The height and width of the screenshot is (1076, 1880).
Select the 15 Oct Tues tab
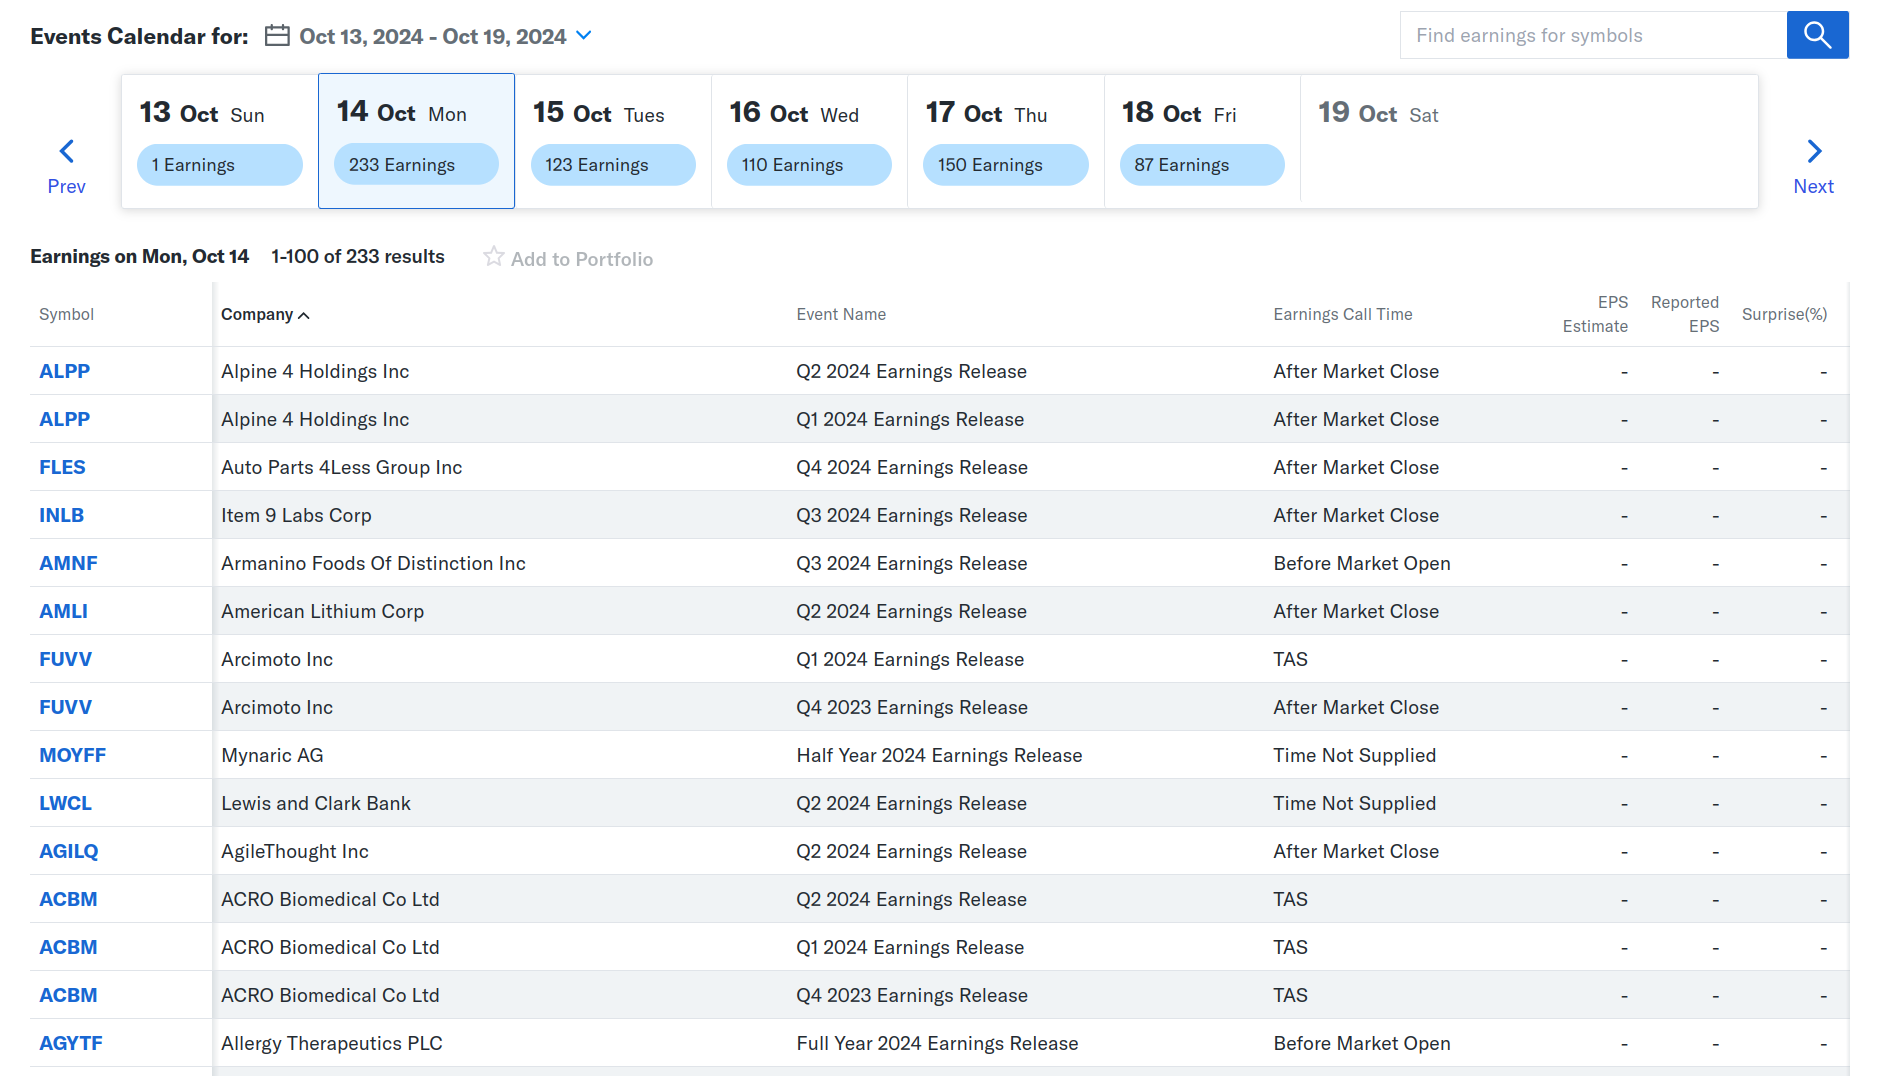(x=612, y=115)
